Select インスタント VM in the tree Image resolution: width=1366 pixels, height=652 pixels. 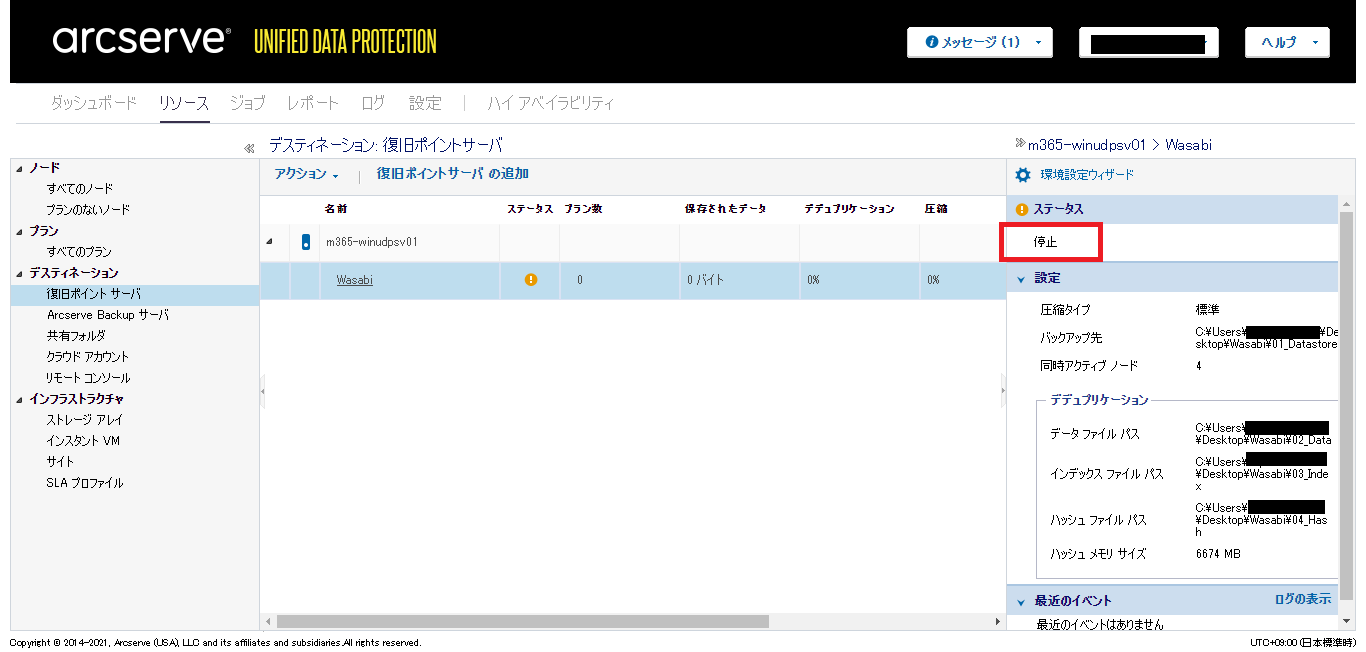coord(83,441)
